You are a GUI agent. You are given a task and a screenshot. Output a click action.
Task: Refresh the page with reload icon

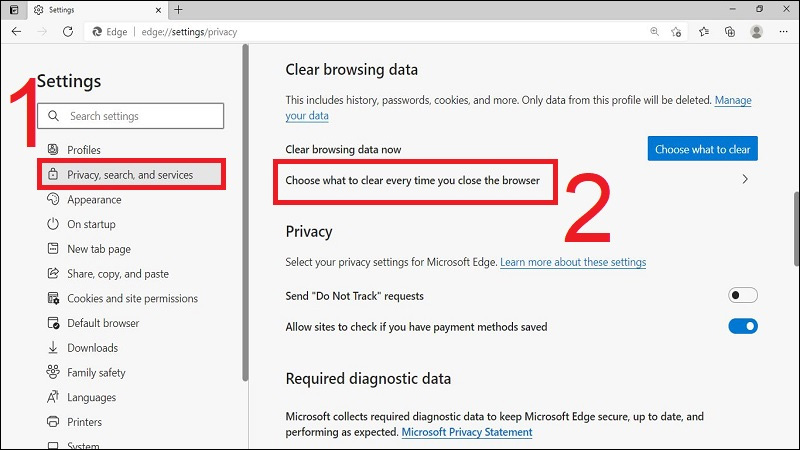[x=68, y=31]
